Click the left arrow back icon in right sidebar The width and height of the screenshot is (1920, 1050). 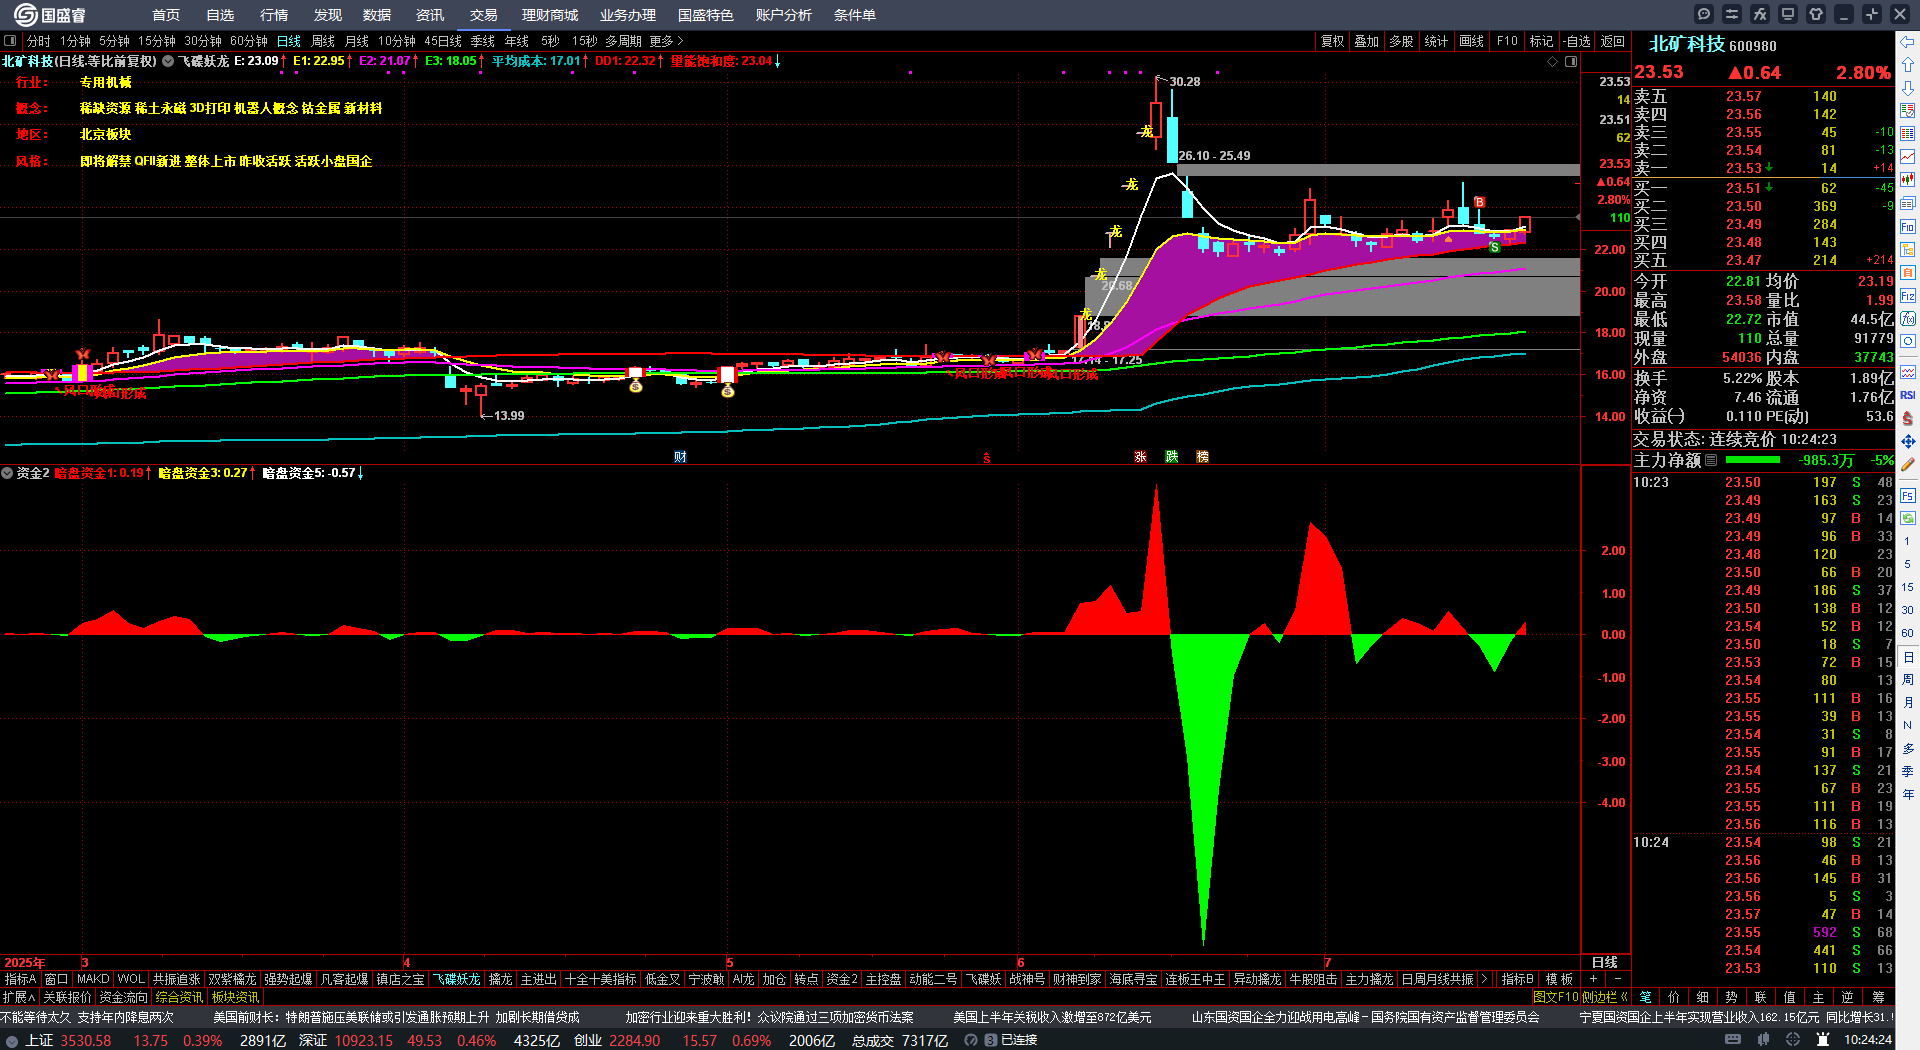(1908, 42)
